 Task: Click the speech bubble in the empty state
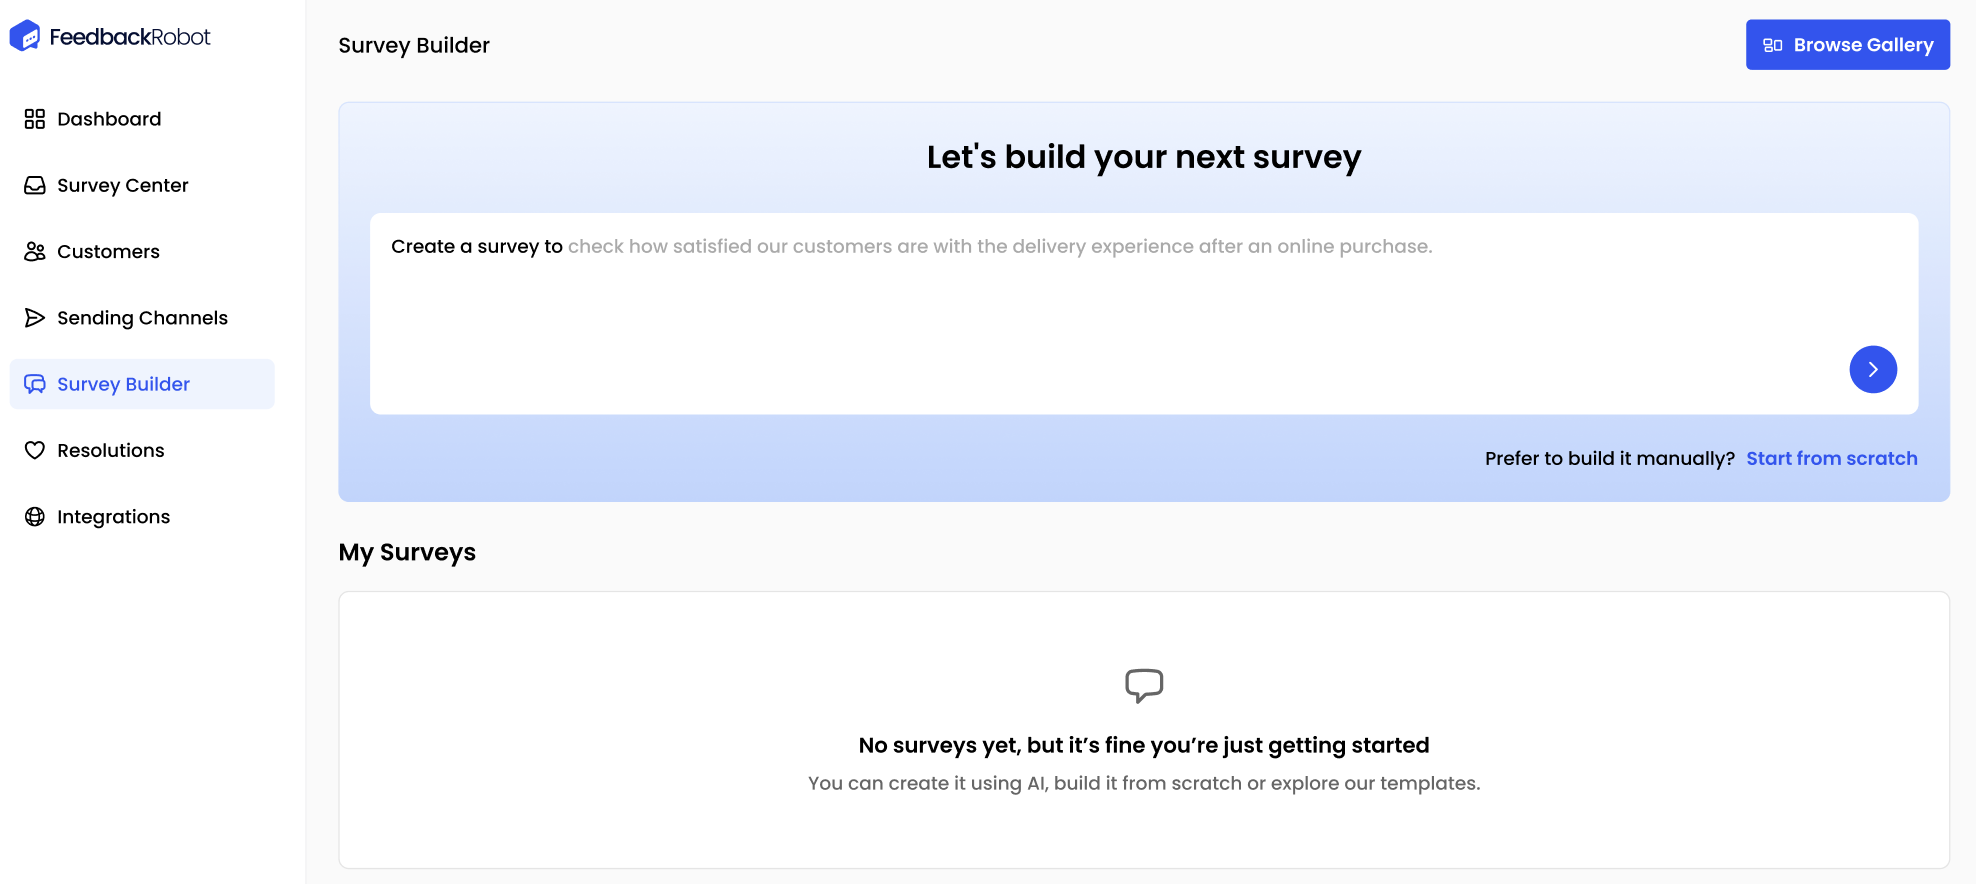1143,686
